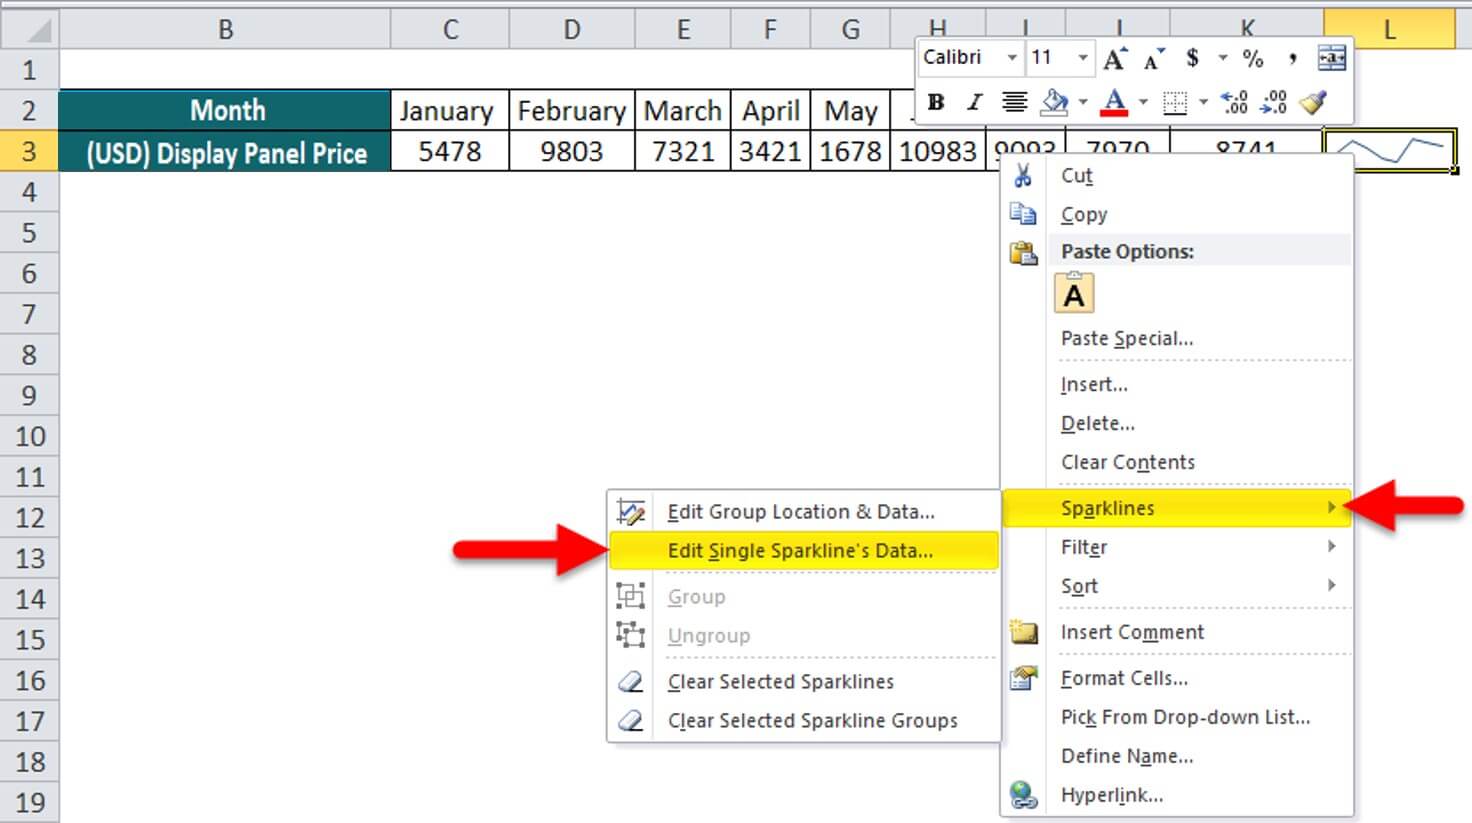
Task: Click the Insert Comment note icon
Action: 1023,632
